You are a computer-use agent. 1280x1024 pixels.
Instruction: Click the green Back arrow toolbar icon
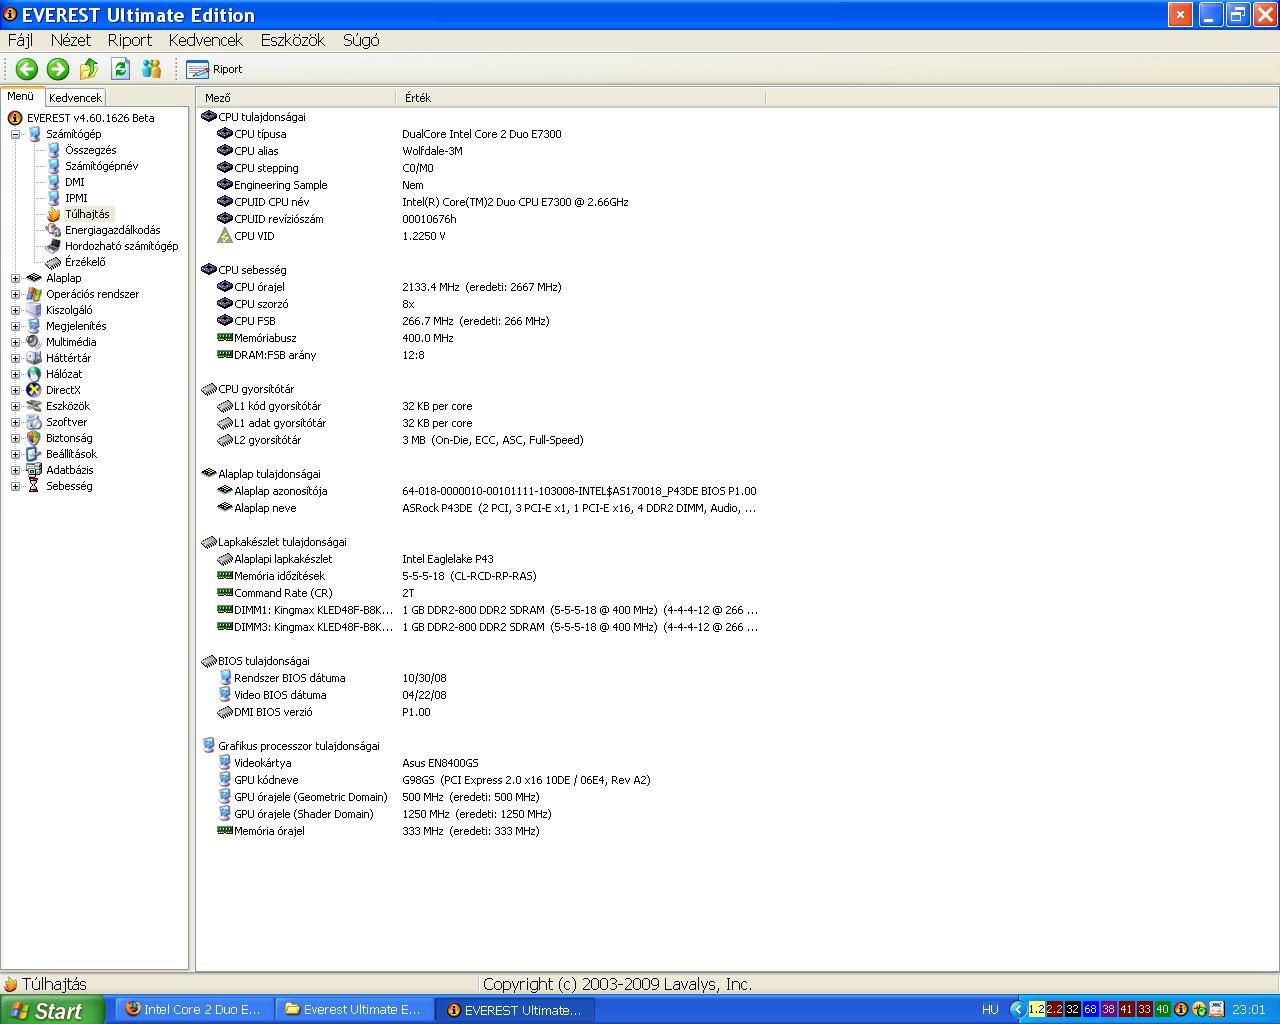27,69
